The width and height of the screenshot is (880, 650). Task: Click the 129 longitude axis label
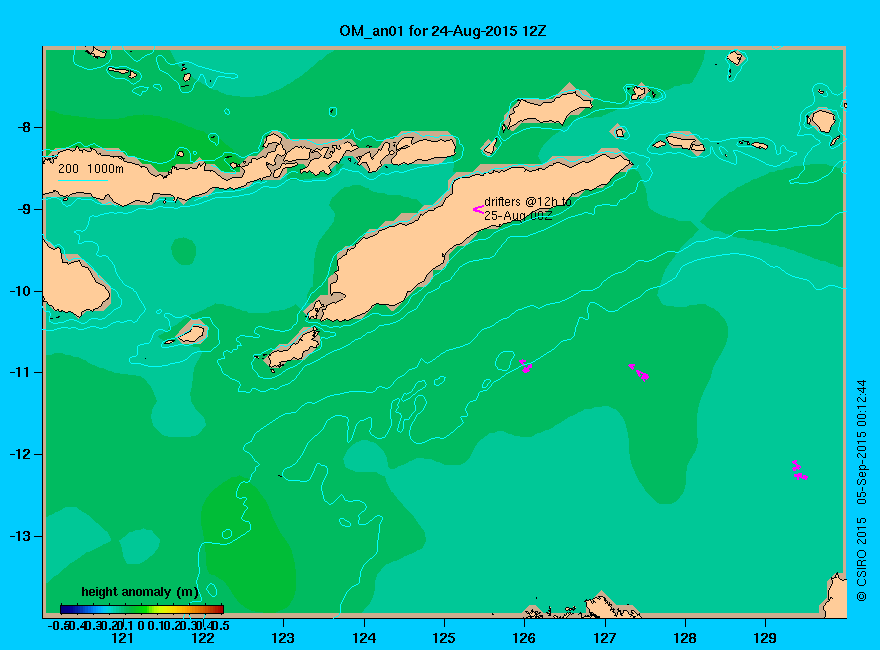click(765, 638)
